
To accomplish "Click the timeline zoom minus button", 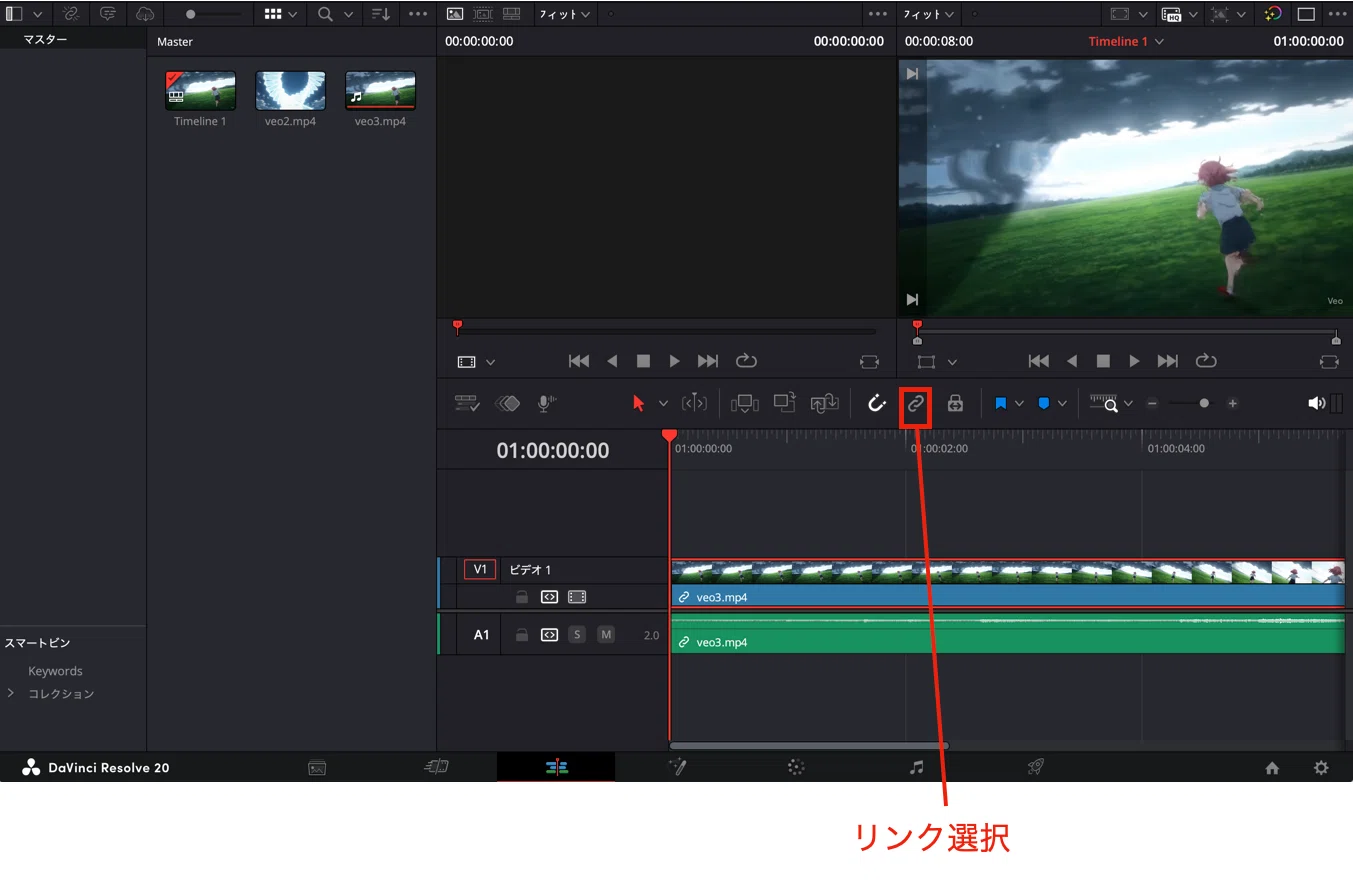I will tap(1152, 403).
